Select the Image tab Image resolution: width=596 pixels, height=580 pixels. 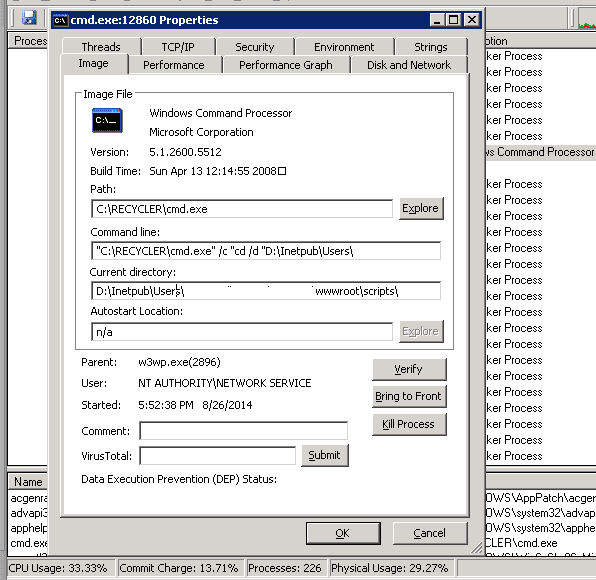(94, 63)
